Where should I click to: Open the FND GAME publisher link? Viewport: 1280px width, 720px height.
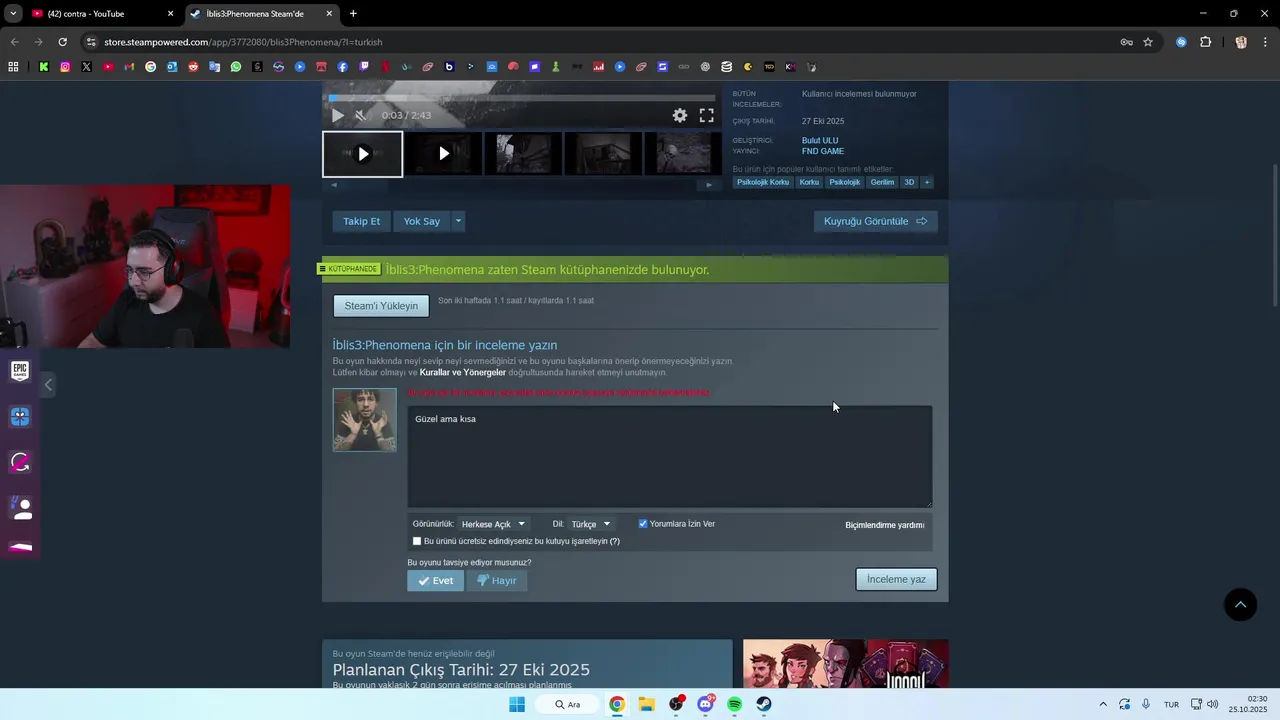(x=823, y=151)
